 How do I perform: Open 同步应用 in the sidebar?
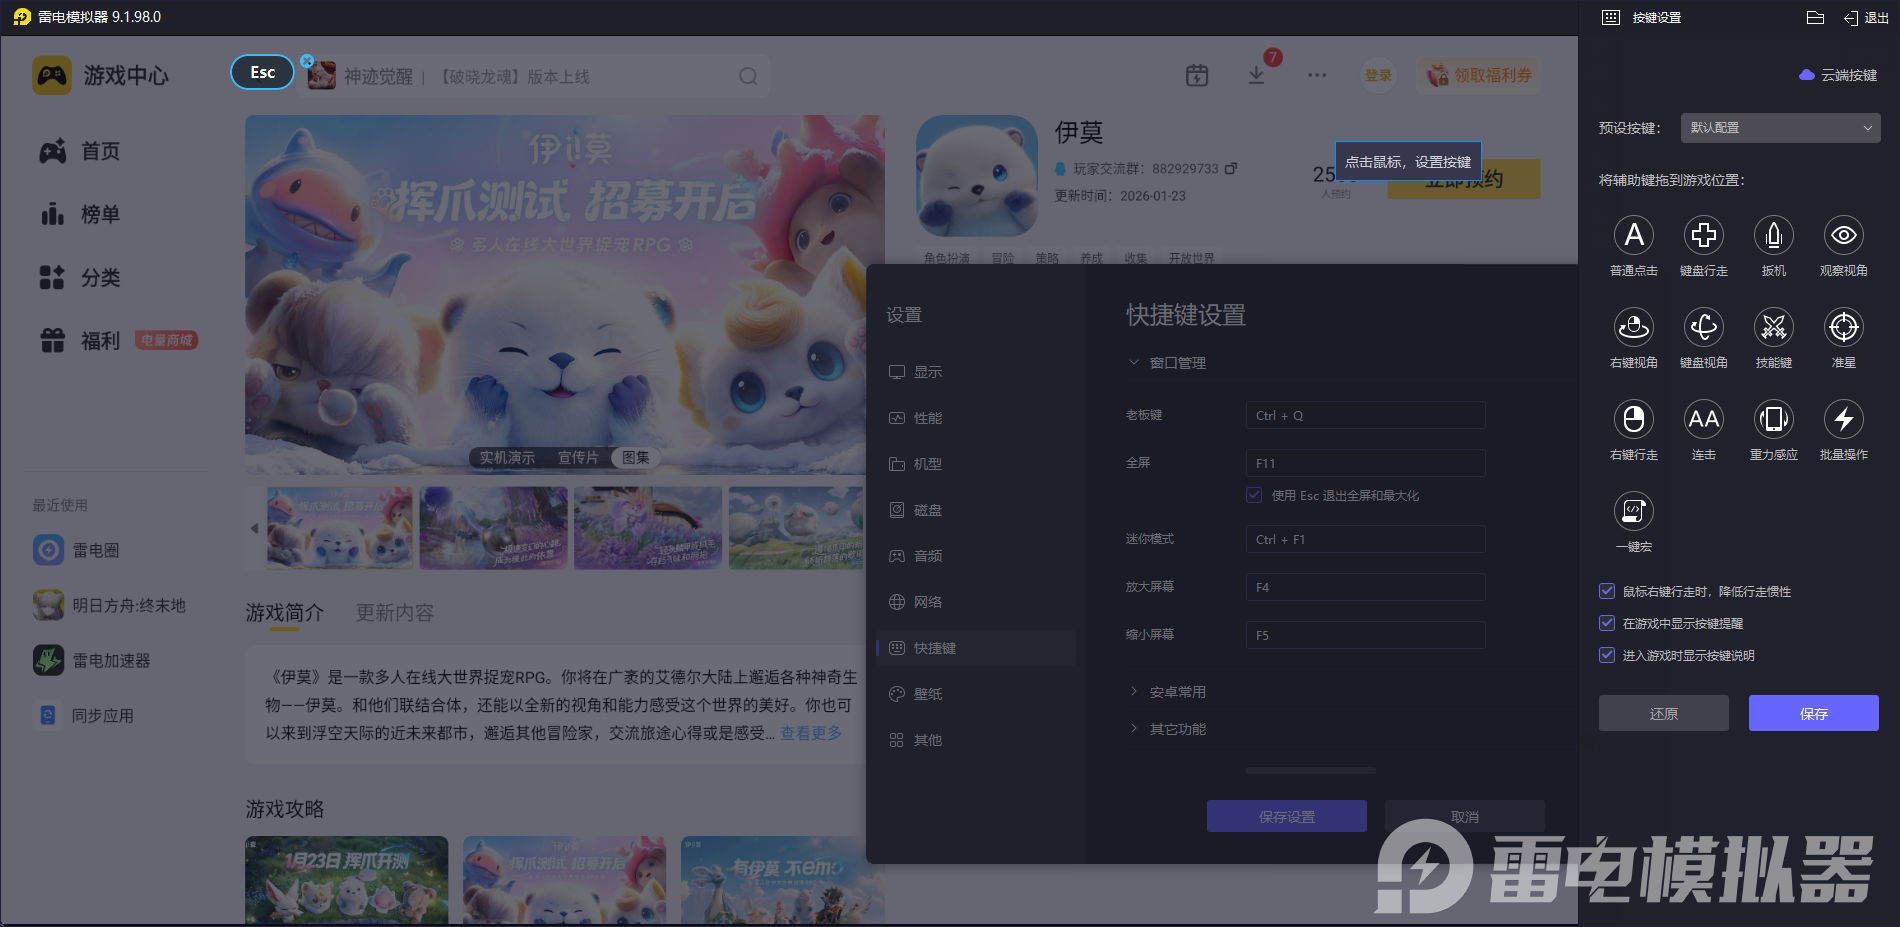coord(84,715)
